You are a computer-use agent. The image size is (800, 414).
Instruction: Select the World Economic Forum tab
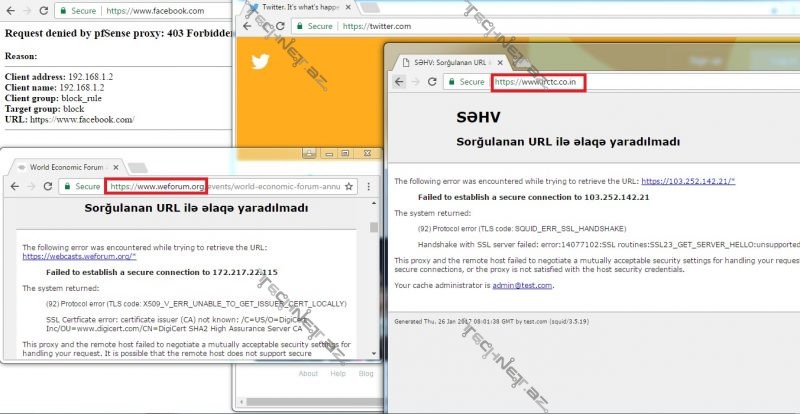pyautogui.click(x=67, y=167)
